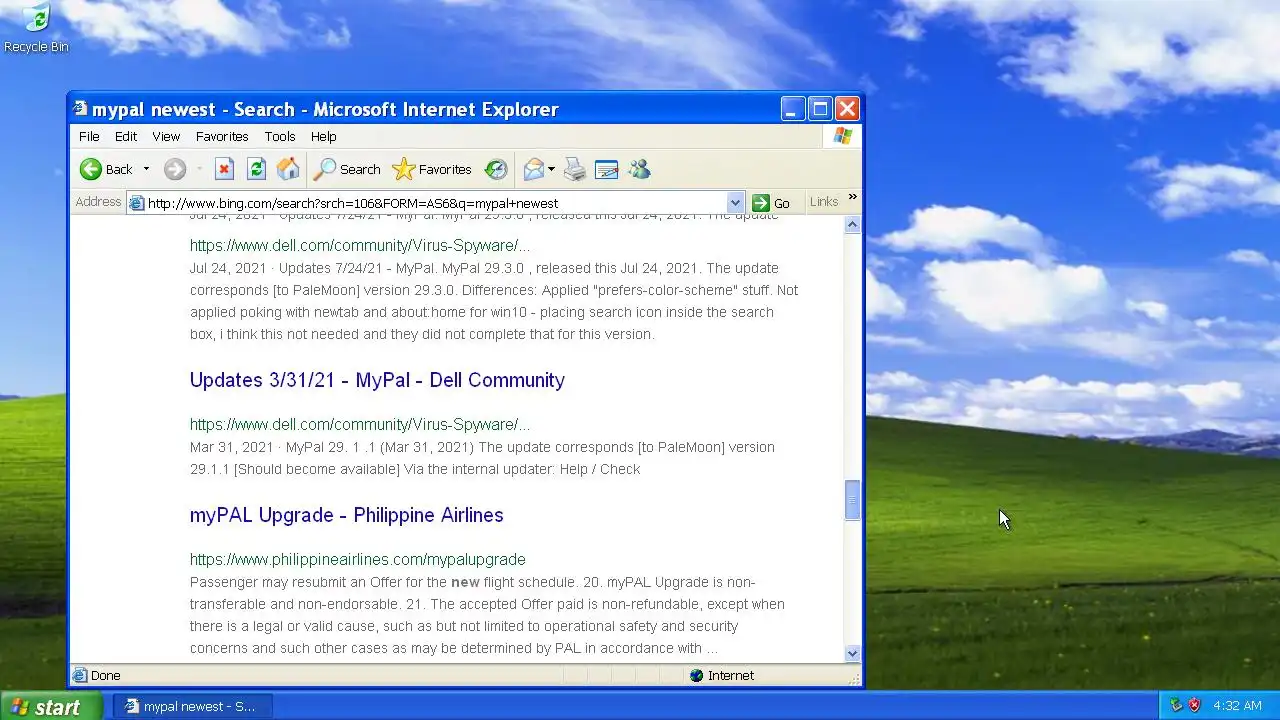Open the Forward button history dropdown arrow
This screenshot has width=1280, height=720.
[x=199, y=169]
